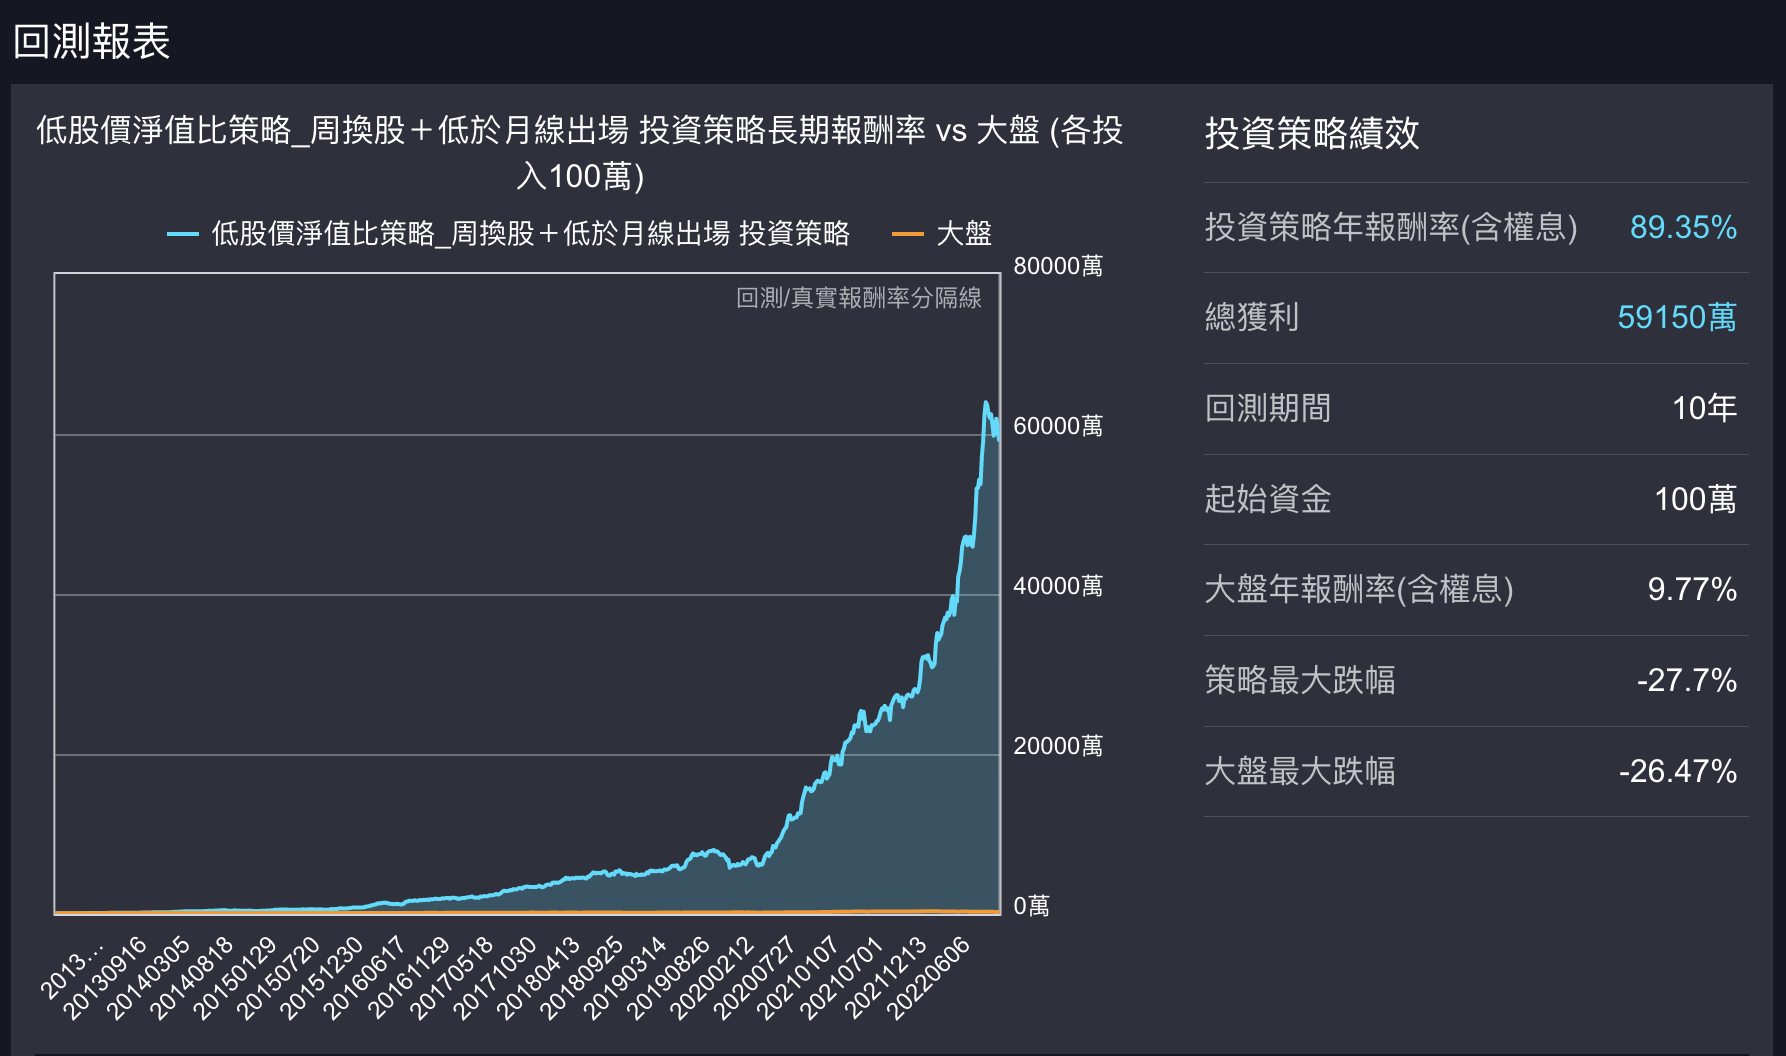Select the 策略最大跌幅 row label
The height and width of the screenshot is (1056, 1786).
[x=1299, y=680]
